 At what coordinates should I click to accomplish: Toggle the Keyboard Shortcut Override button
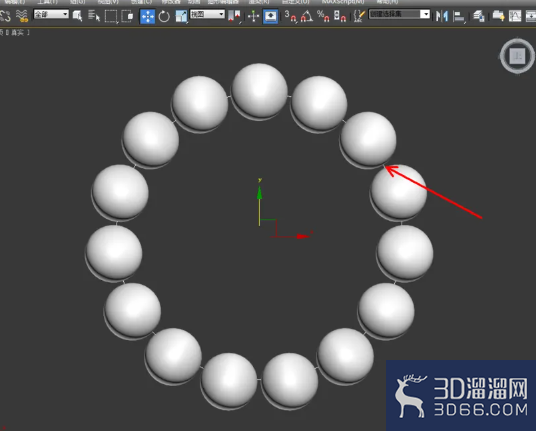pyautogui.click(x=270, y=16)
